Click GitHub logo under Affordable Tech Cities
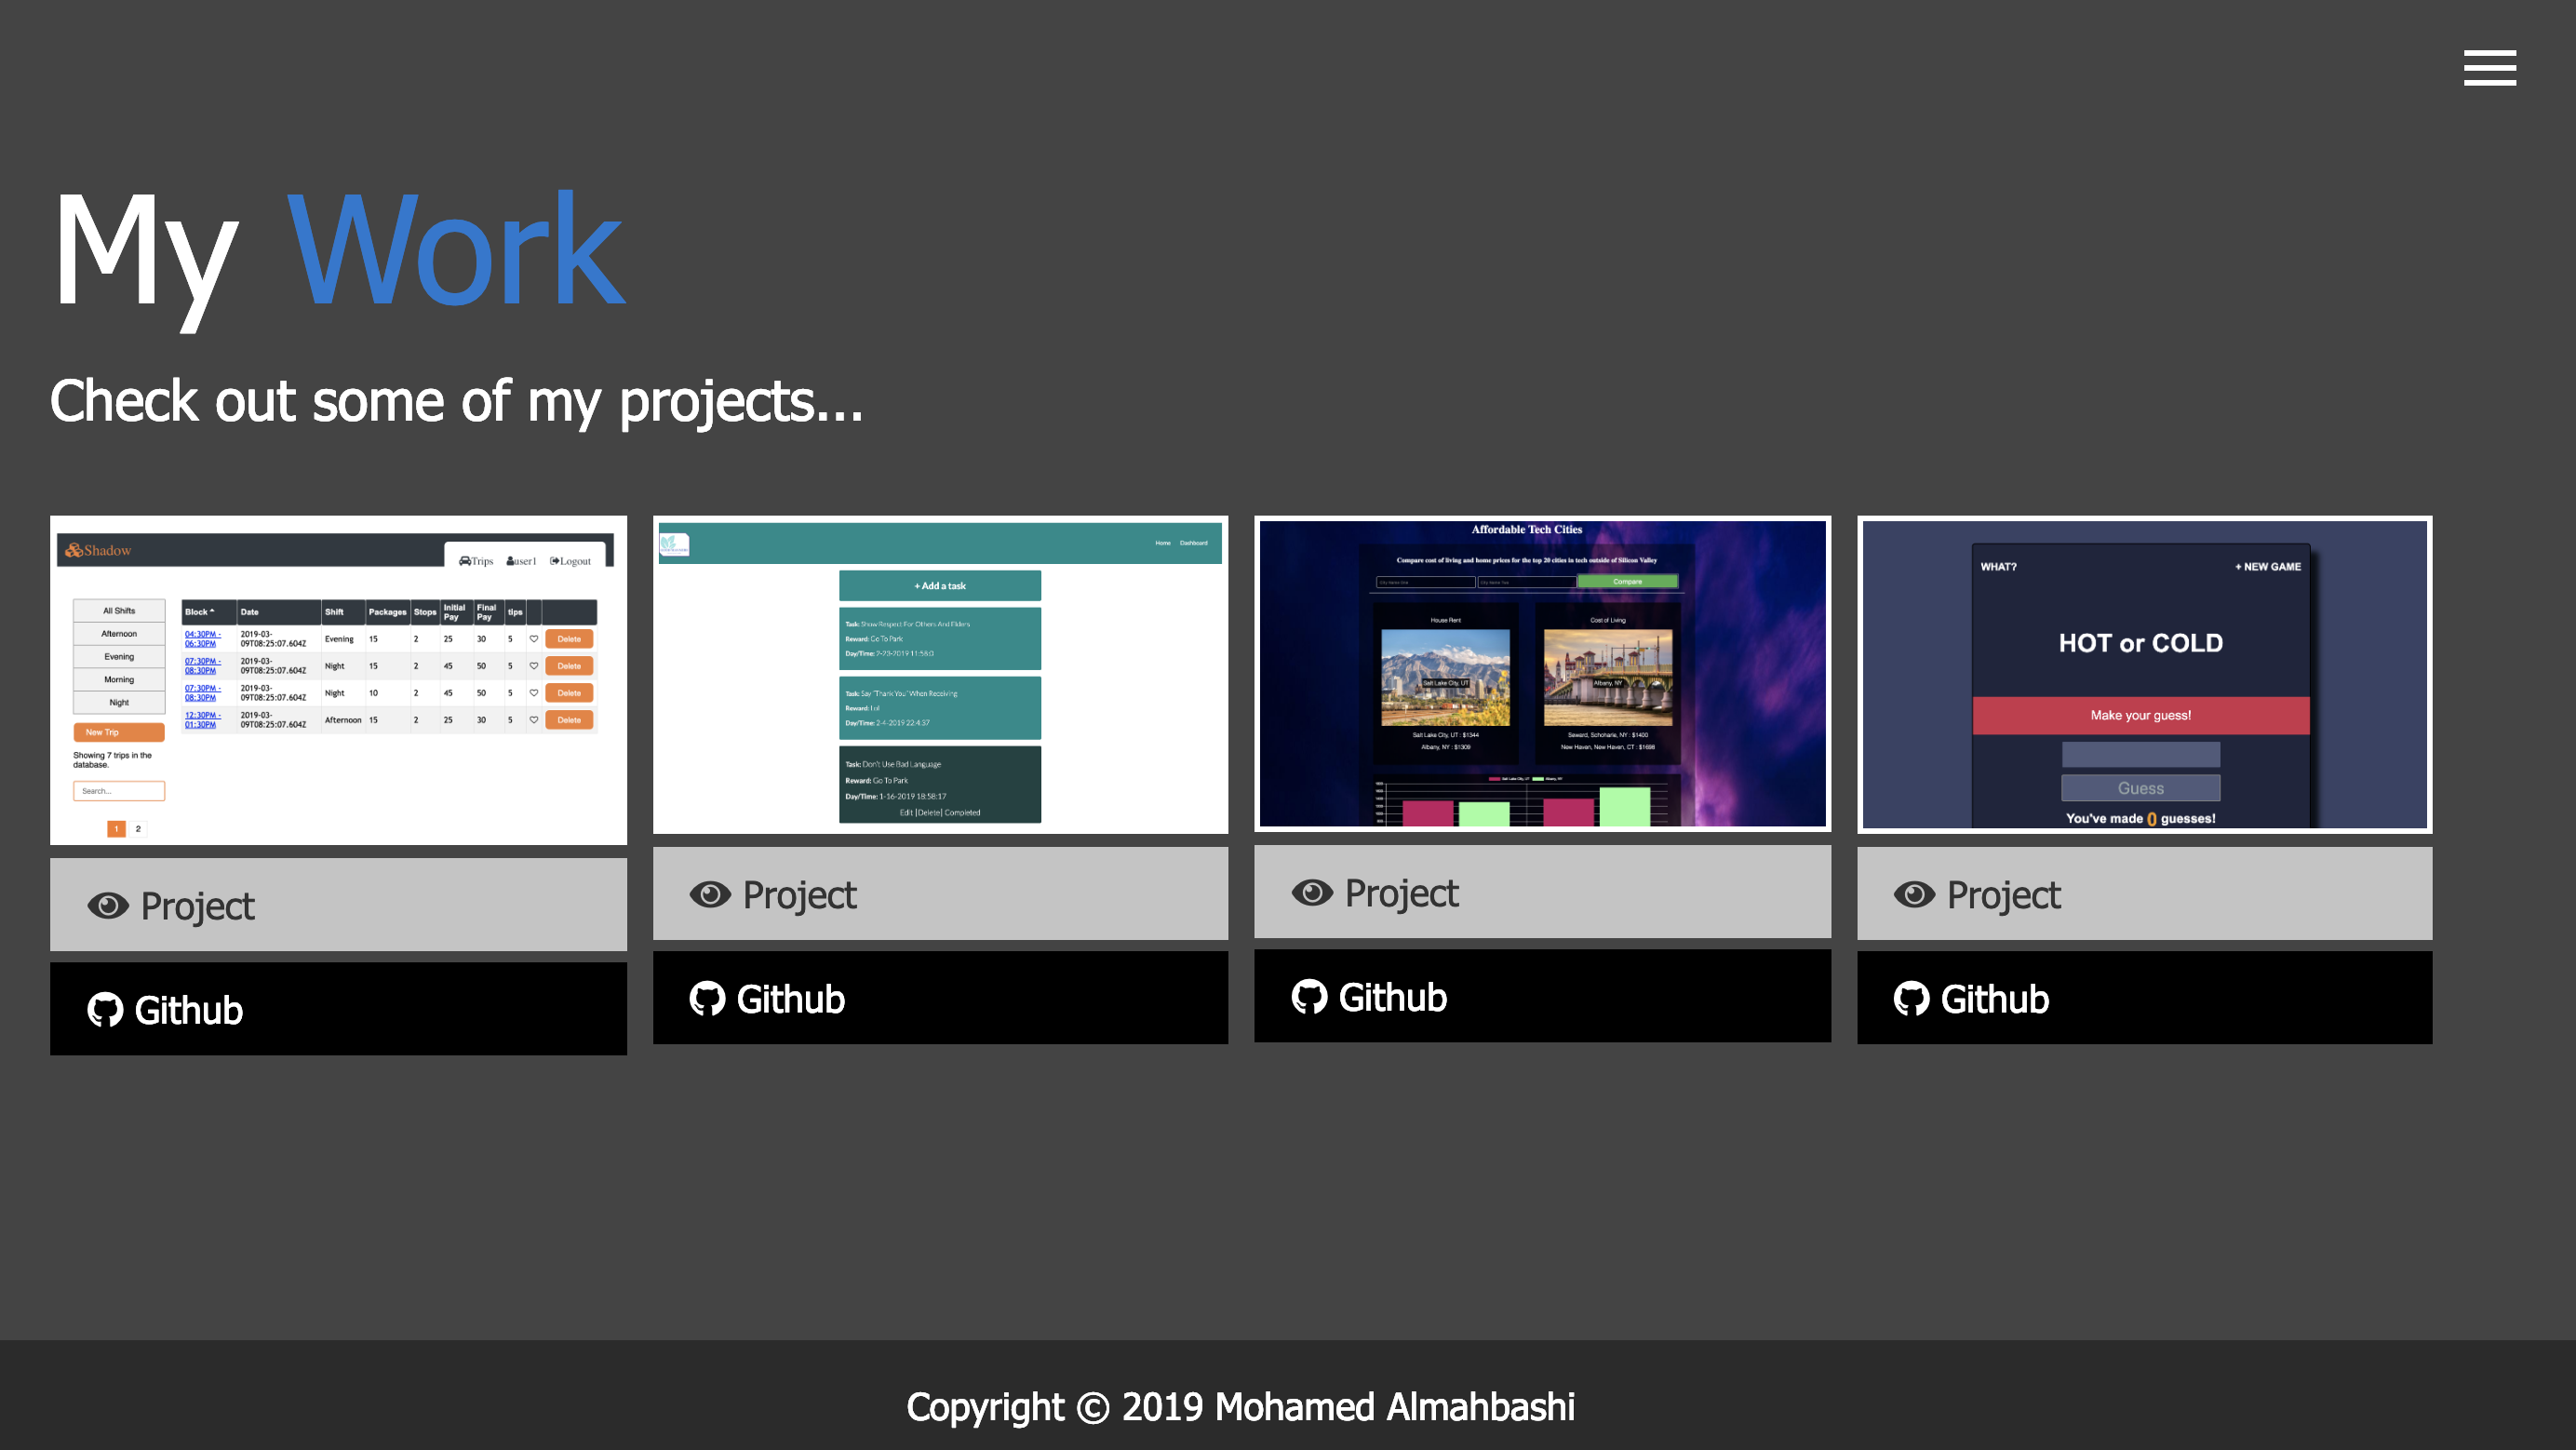 tap(1309, 997)
